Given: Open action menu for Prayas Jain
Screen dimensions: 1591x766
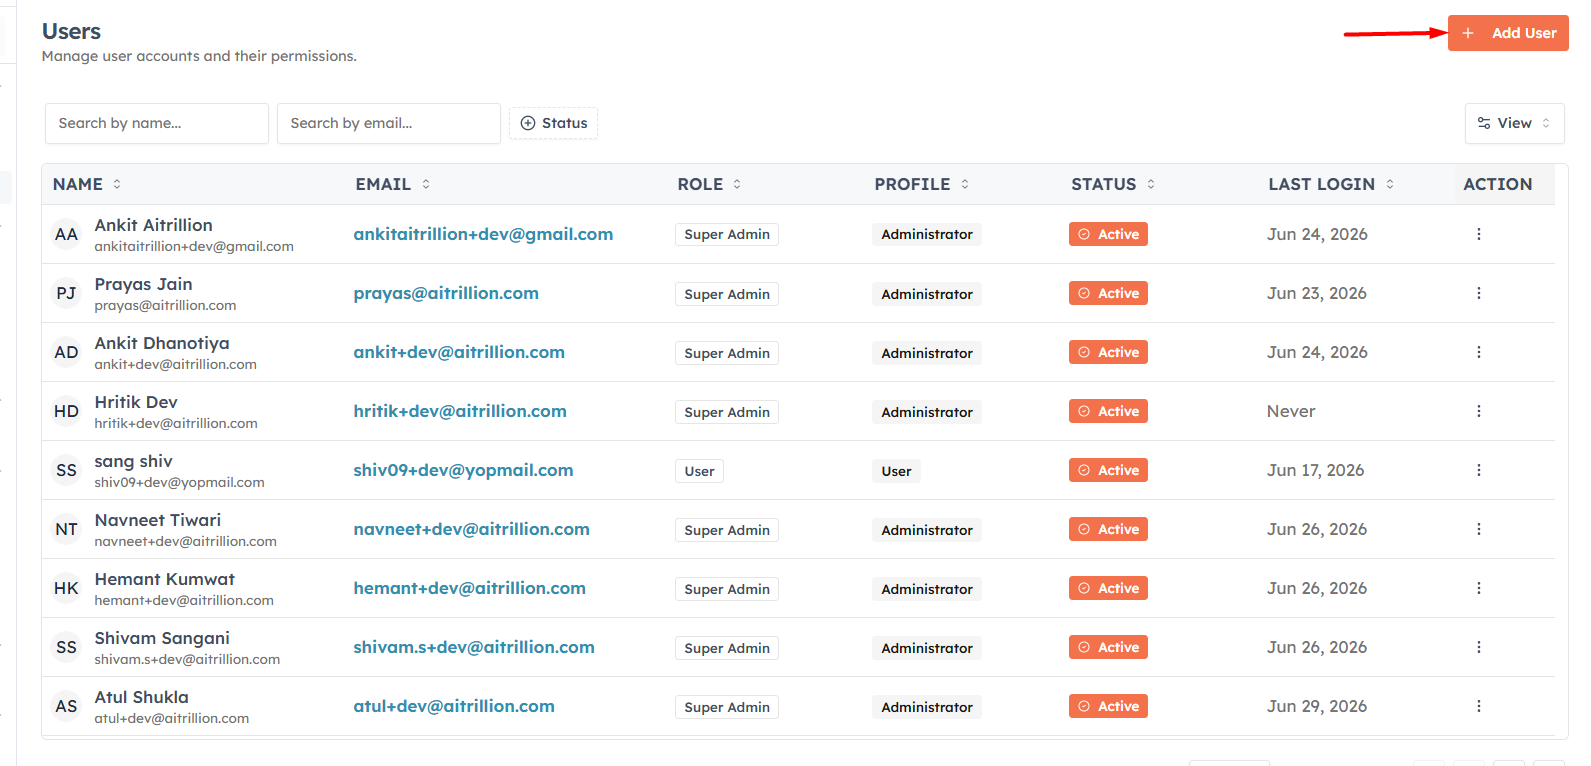Looking at the screenshot, I should 1478,293.
